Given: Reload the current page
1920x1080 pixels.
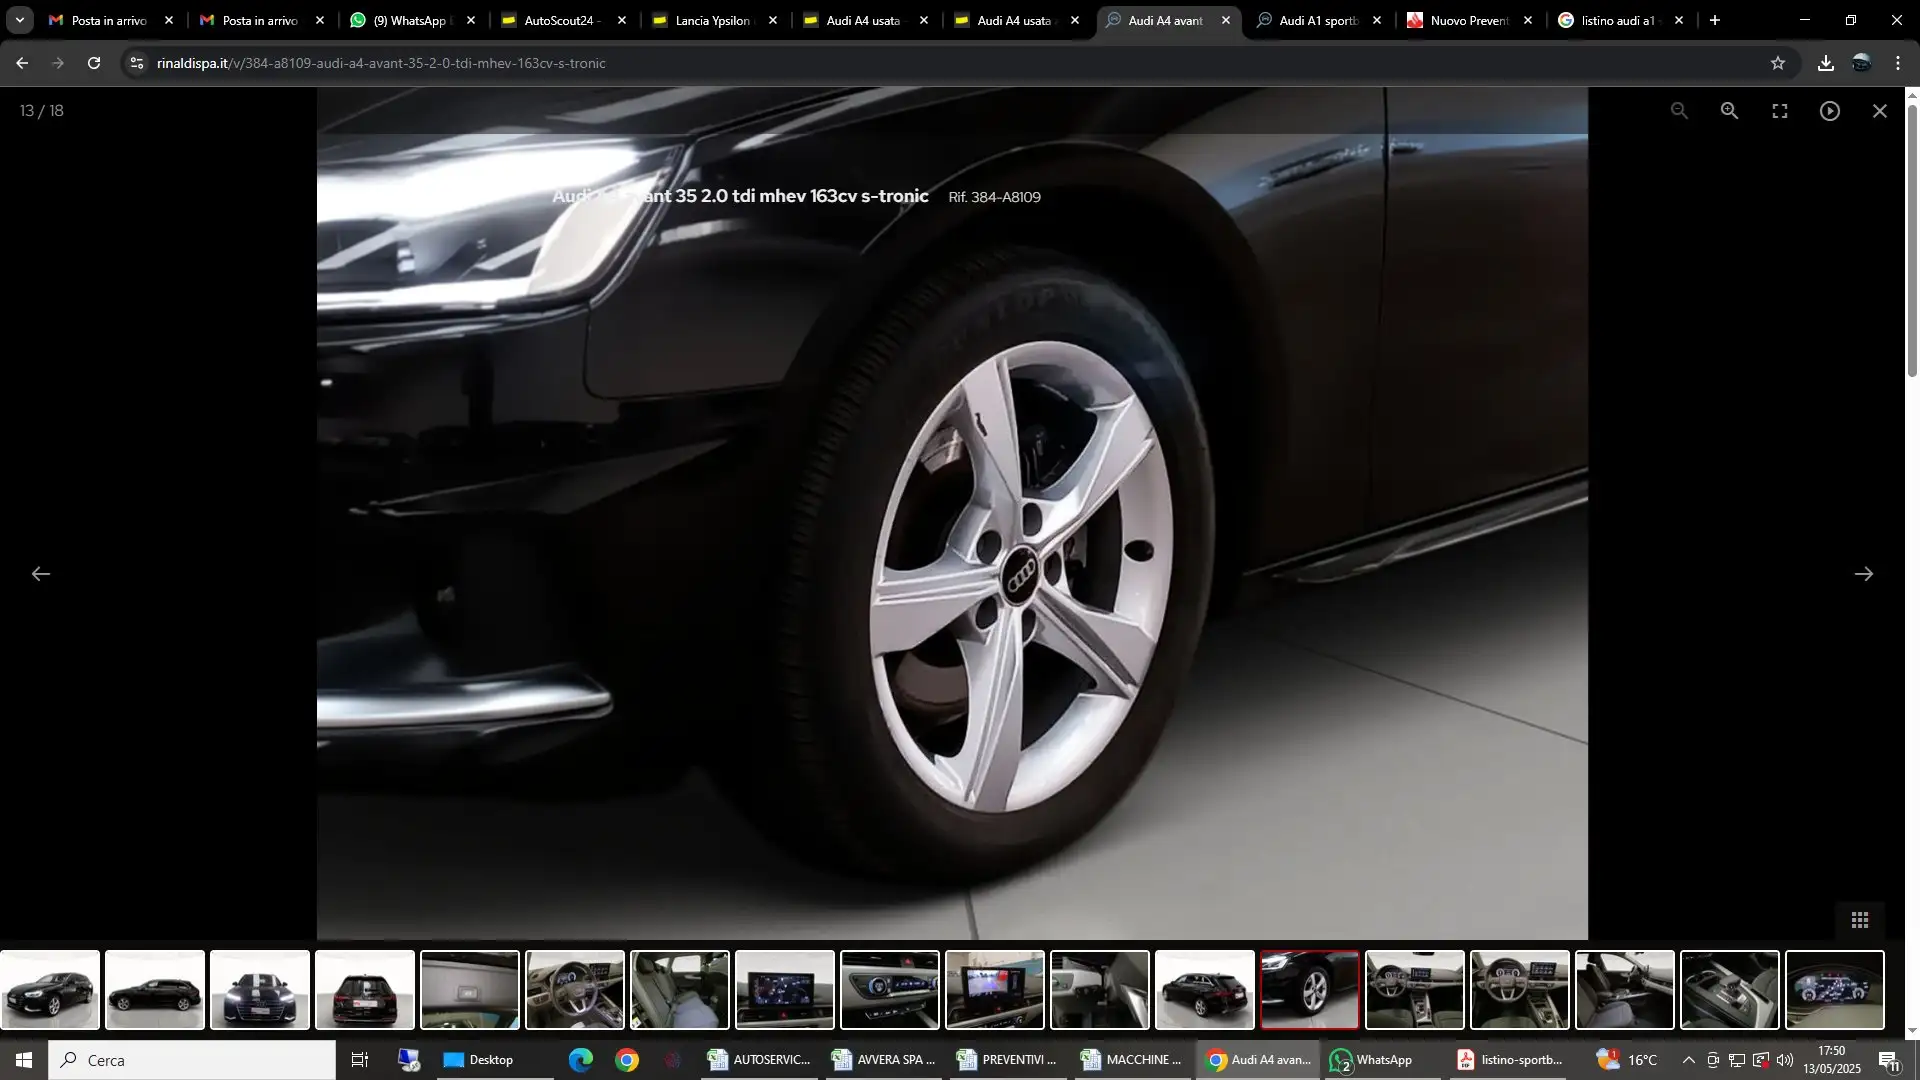Looking at the screenshot, I should click(94, 63).
